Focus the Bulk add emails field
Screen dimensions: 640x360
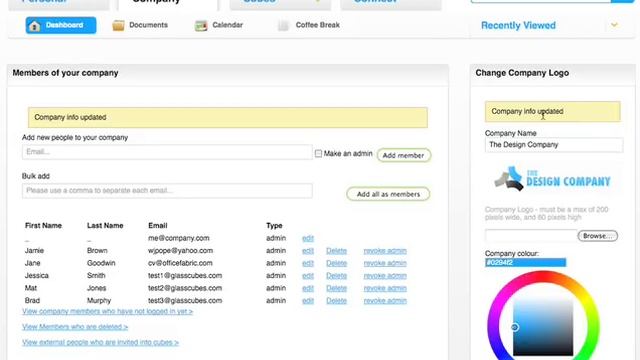coord(167,191)
